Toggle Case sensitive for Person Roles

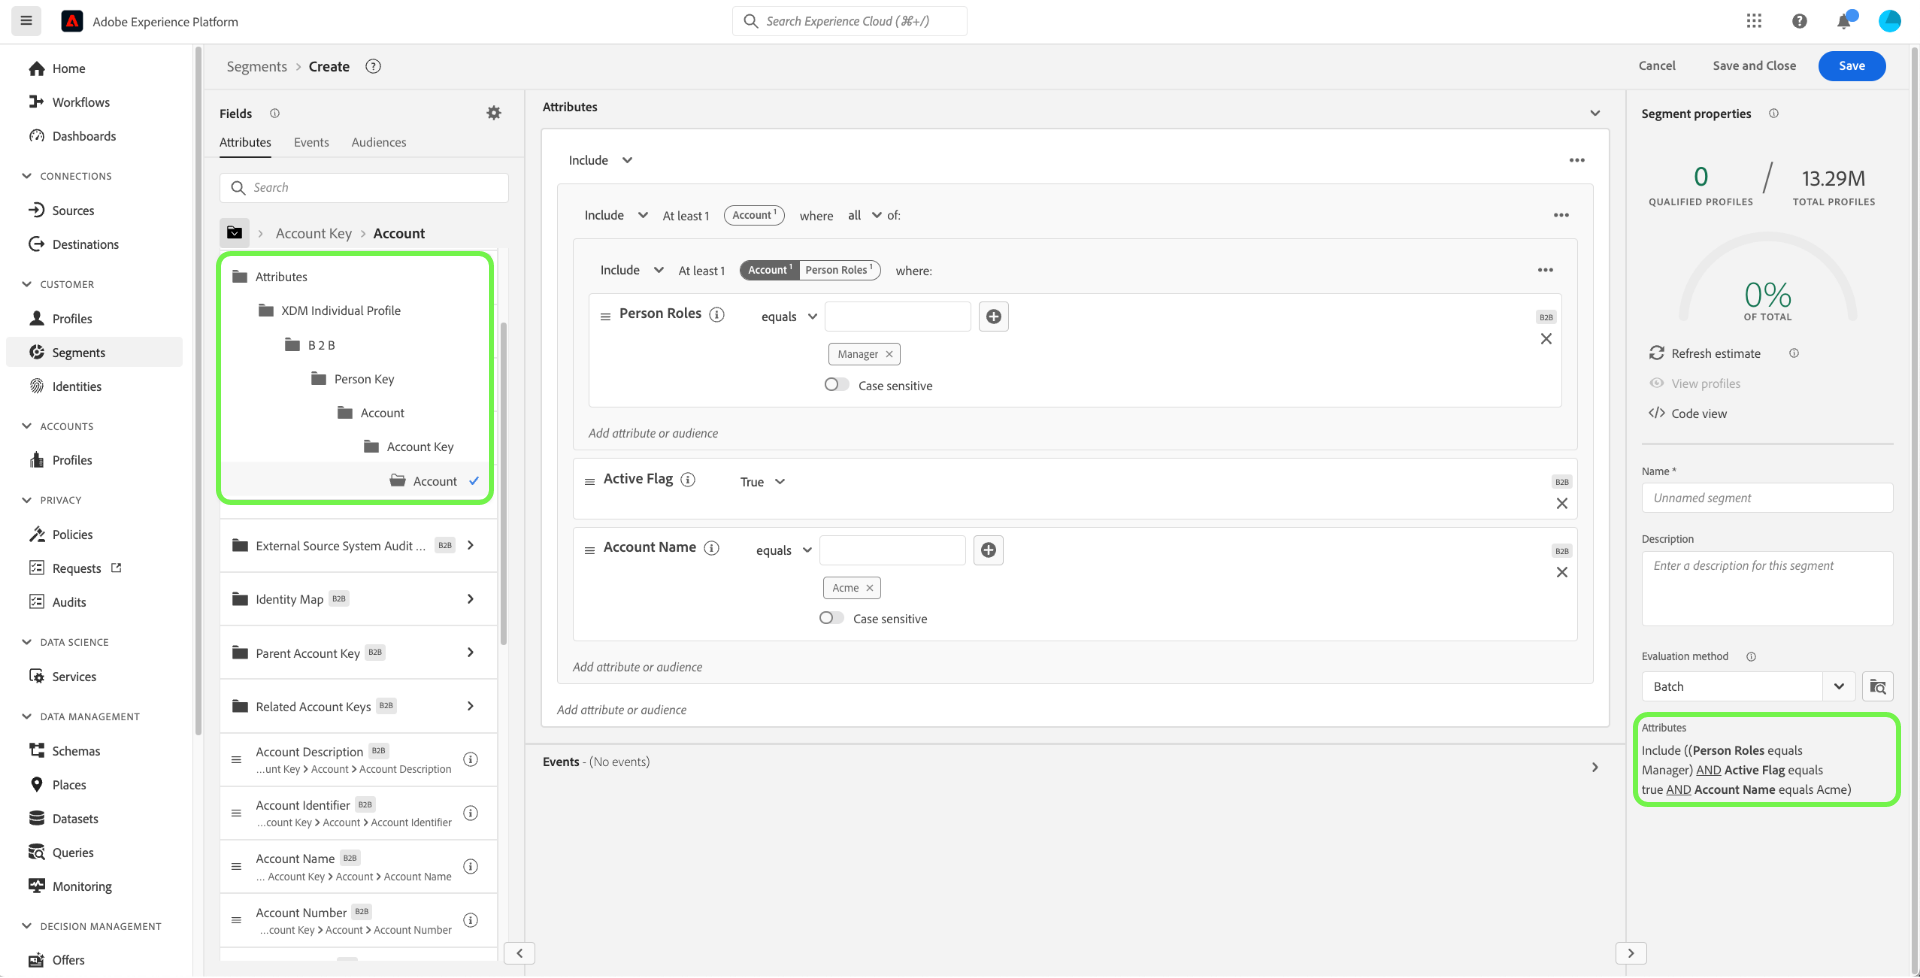(x=836, y=385)
